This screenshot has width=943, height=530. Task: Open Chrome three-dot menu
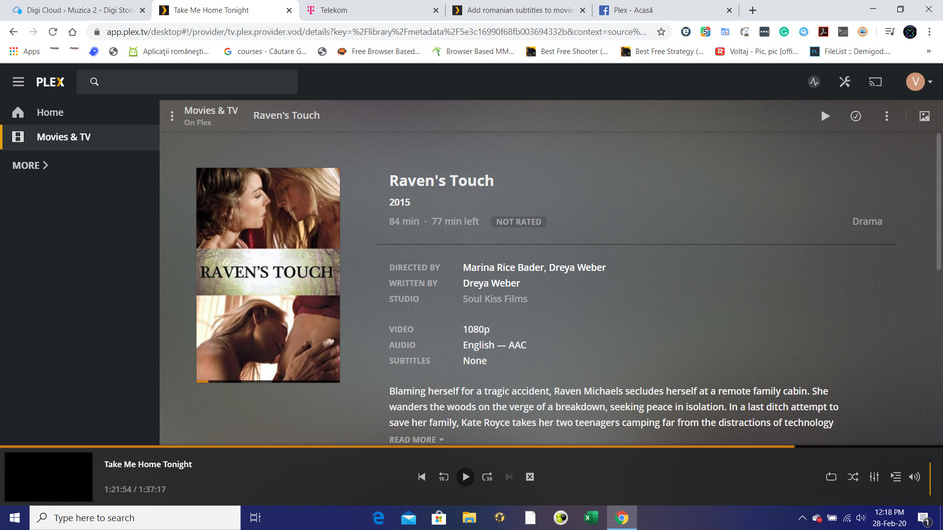coord(930,32)
